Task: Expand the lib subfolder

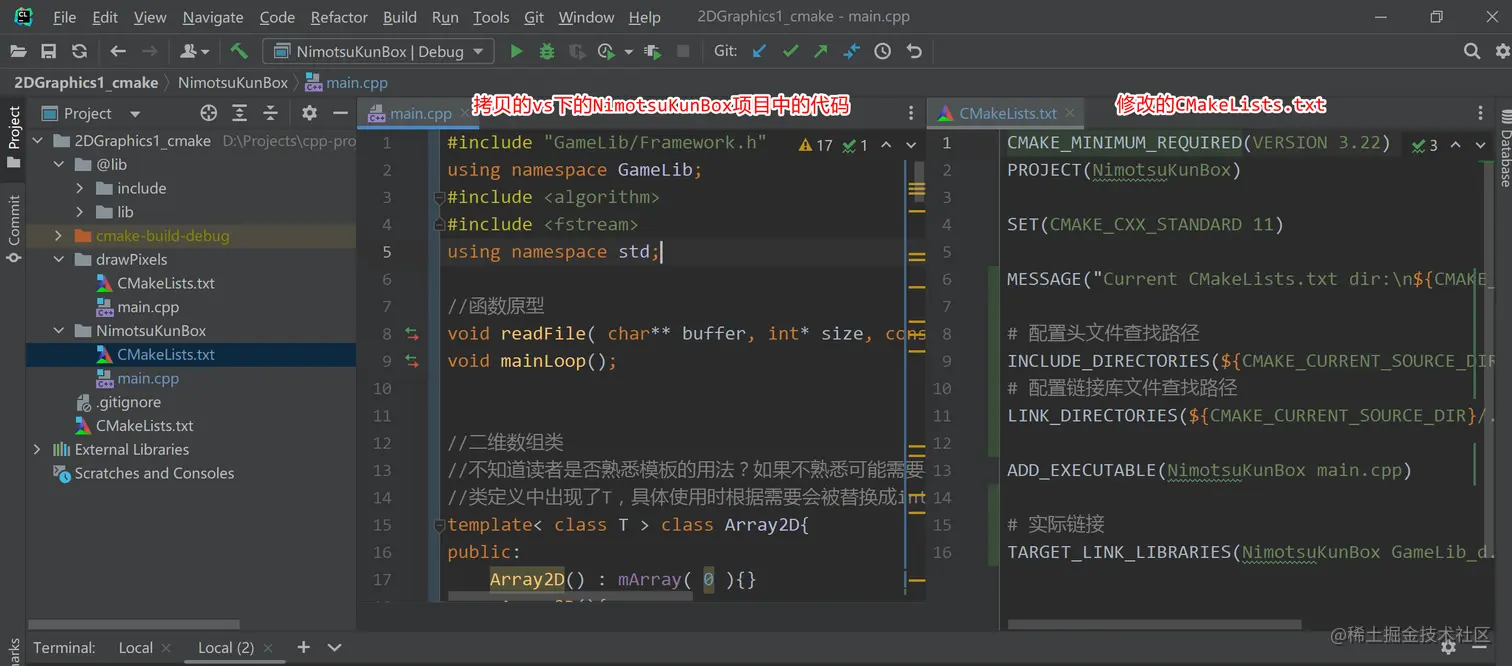Action: [x=80, y=212]
